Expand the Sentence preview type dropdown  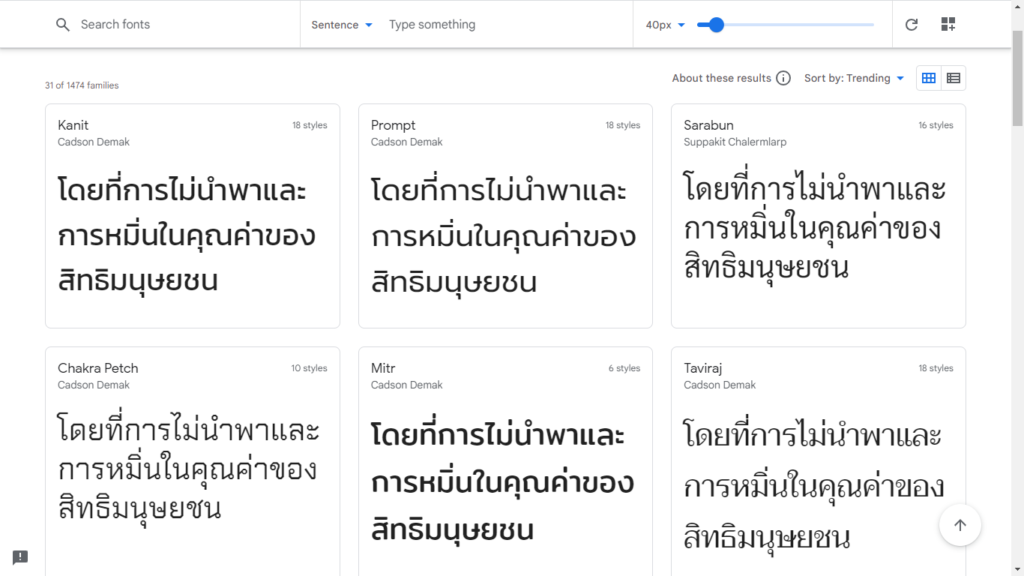coord(342,25)
